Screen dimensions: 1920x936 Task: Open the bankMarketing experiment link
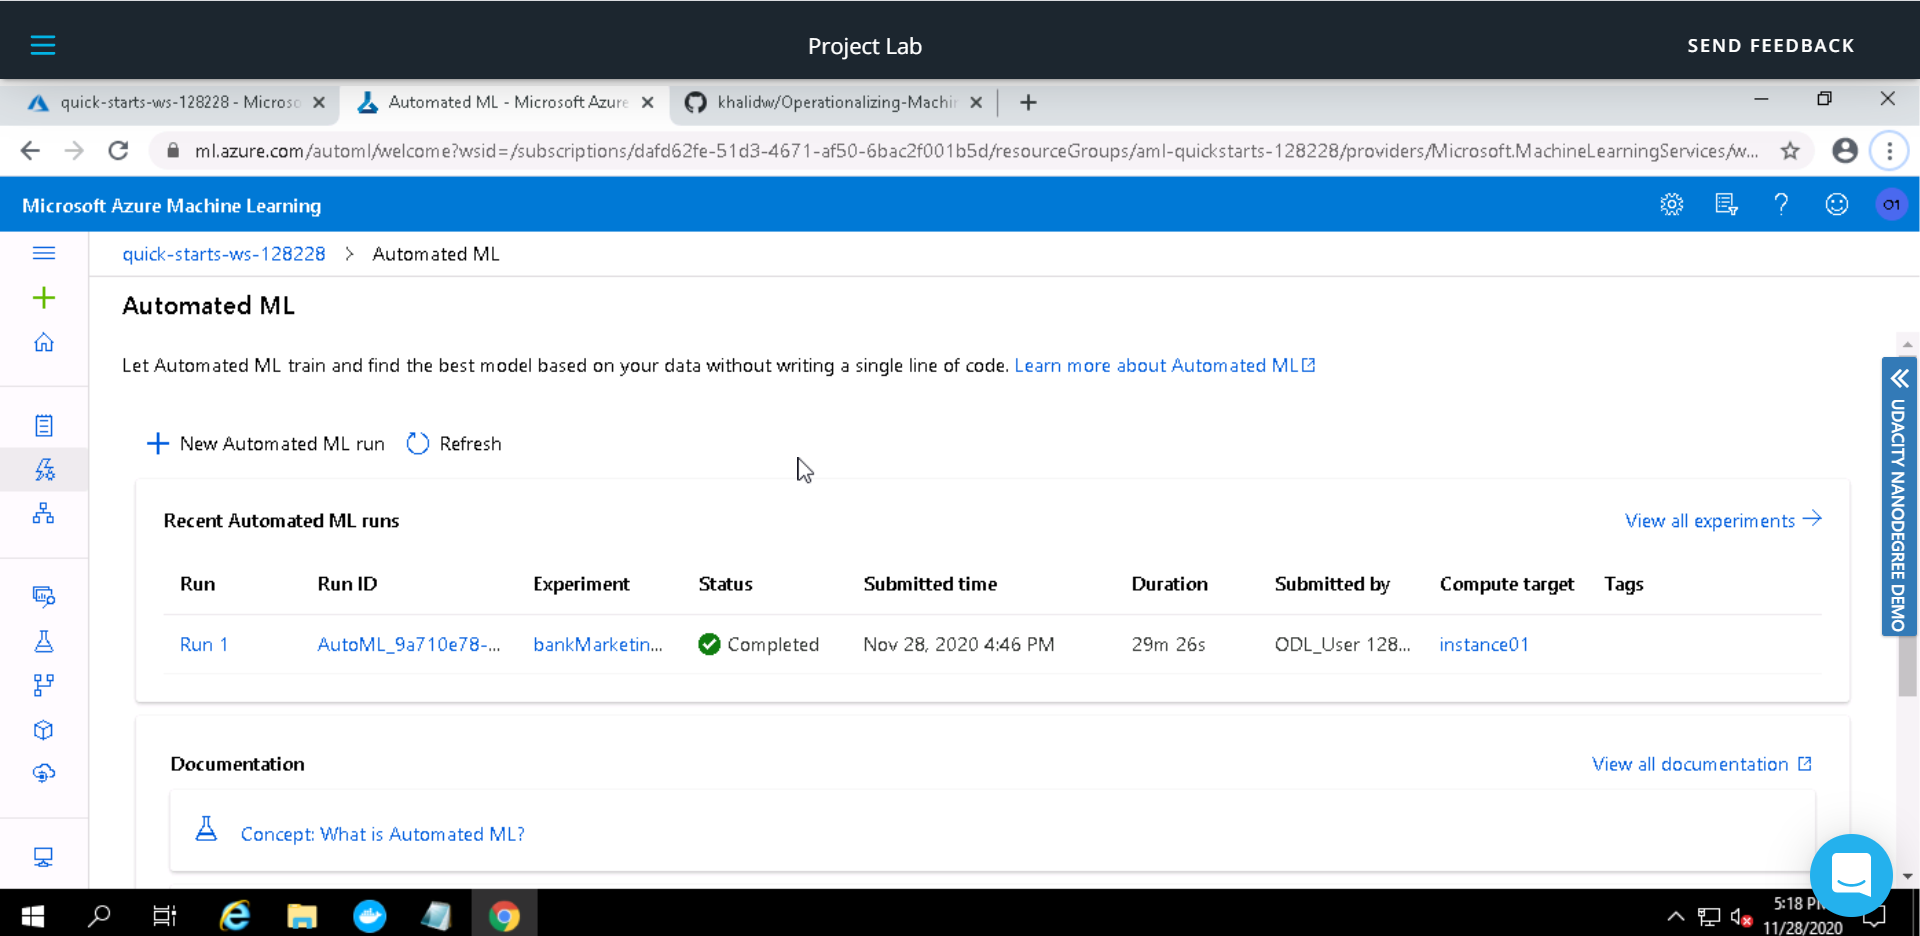[x=598, y=645]
